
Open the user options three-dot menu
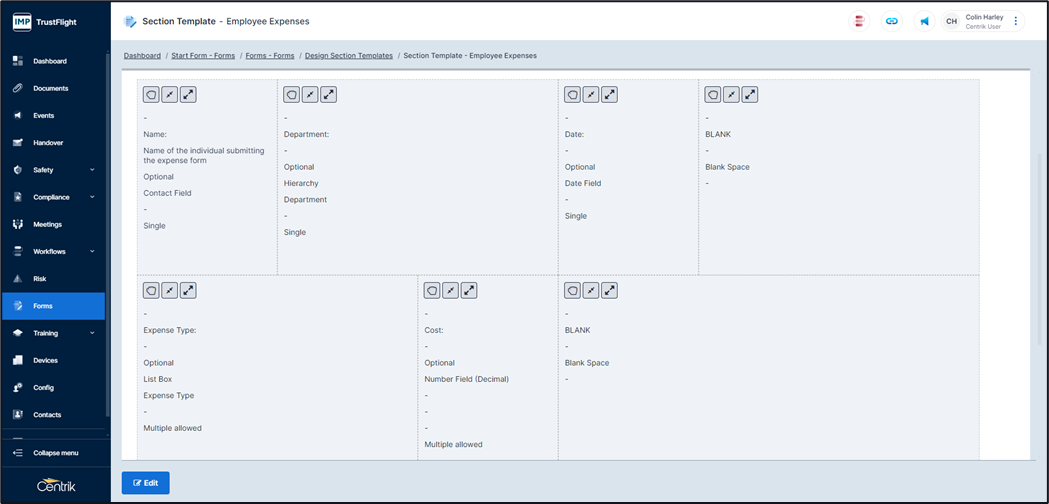coord(1016,21)
